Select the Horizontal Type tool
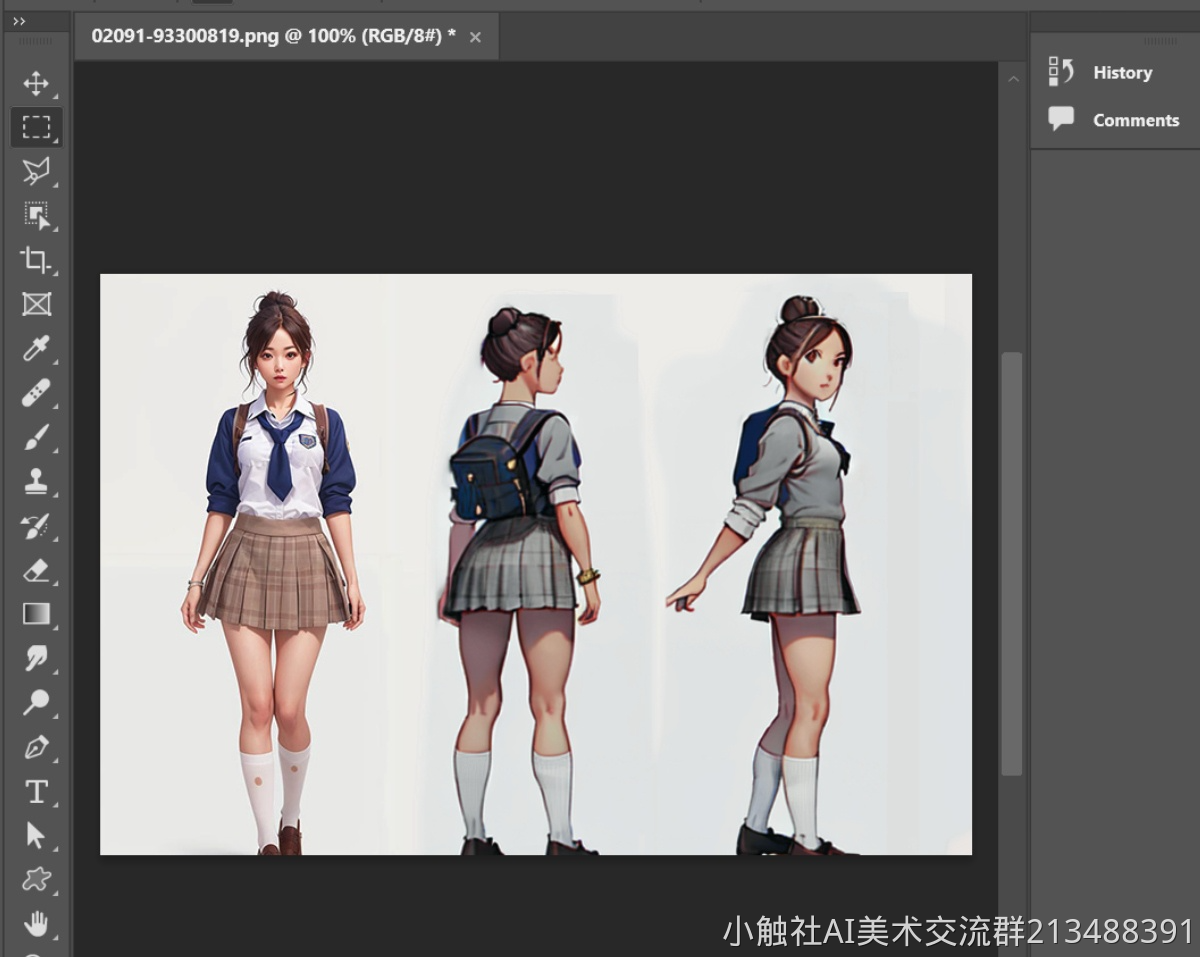Screen dimensions: 1200x957 pos(36,791)
